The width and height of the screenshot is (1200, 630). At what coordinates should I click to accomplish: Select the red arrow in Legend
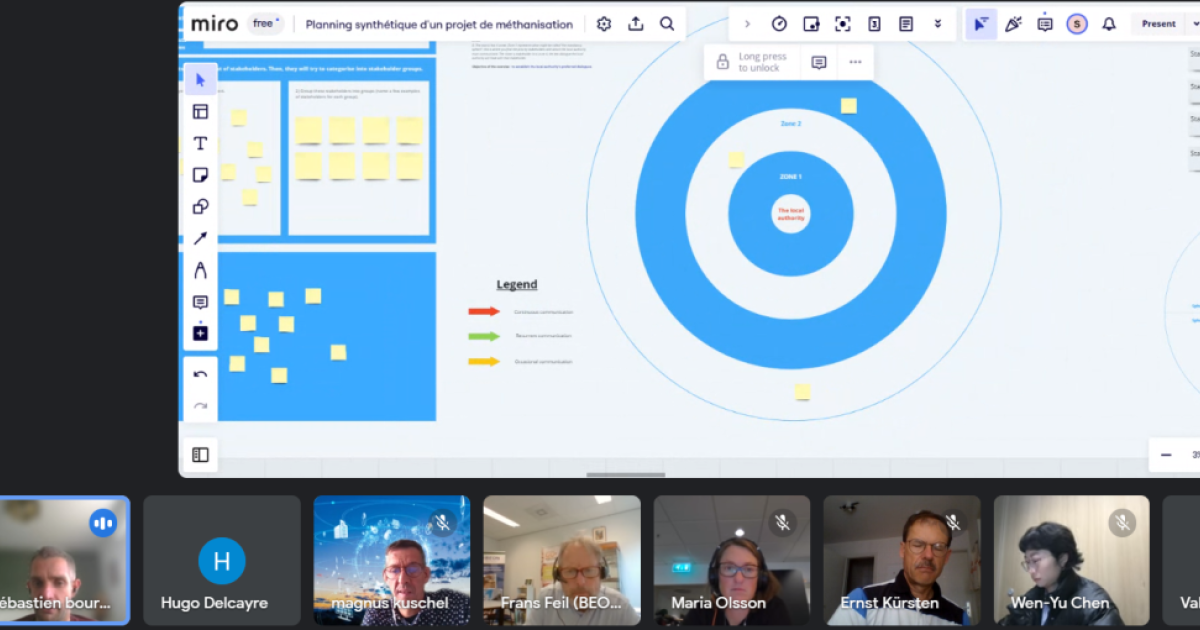coord(484,312)
